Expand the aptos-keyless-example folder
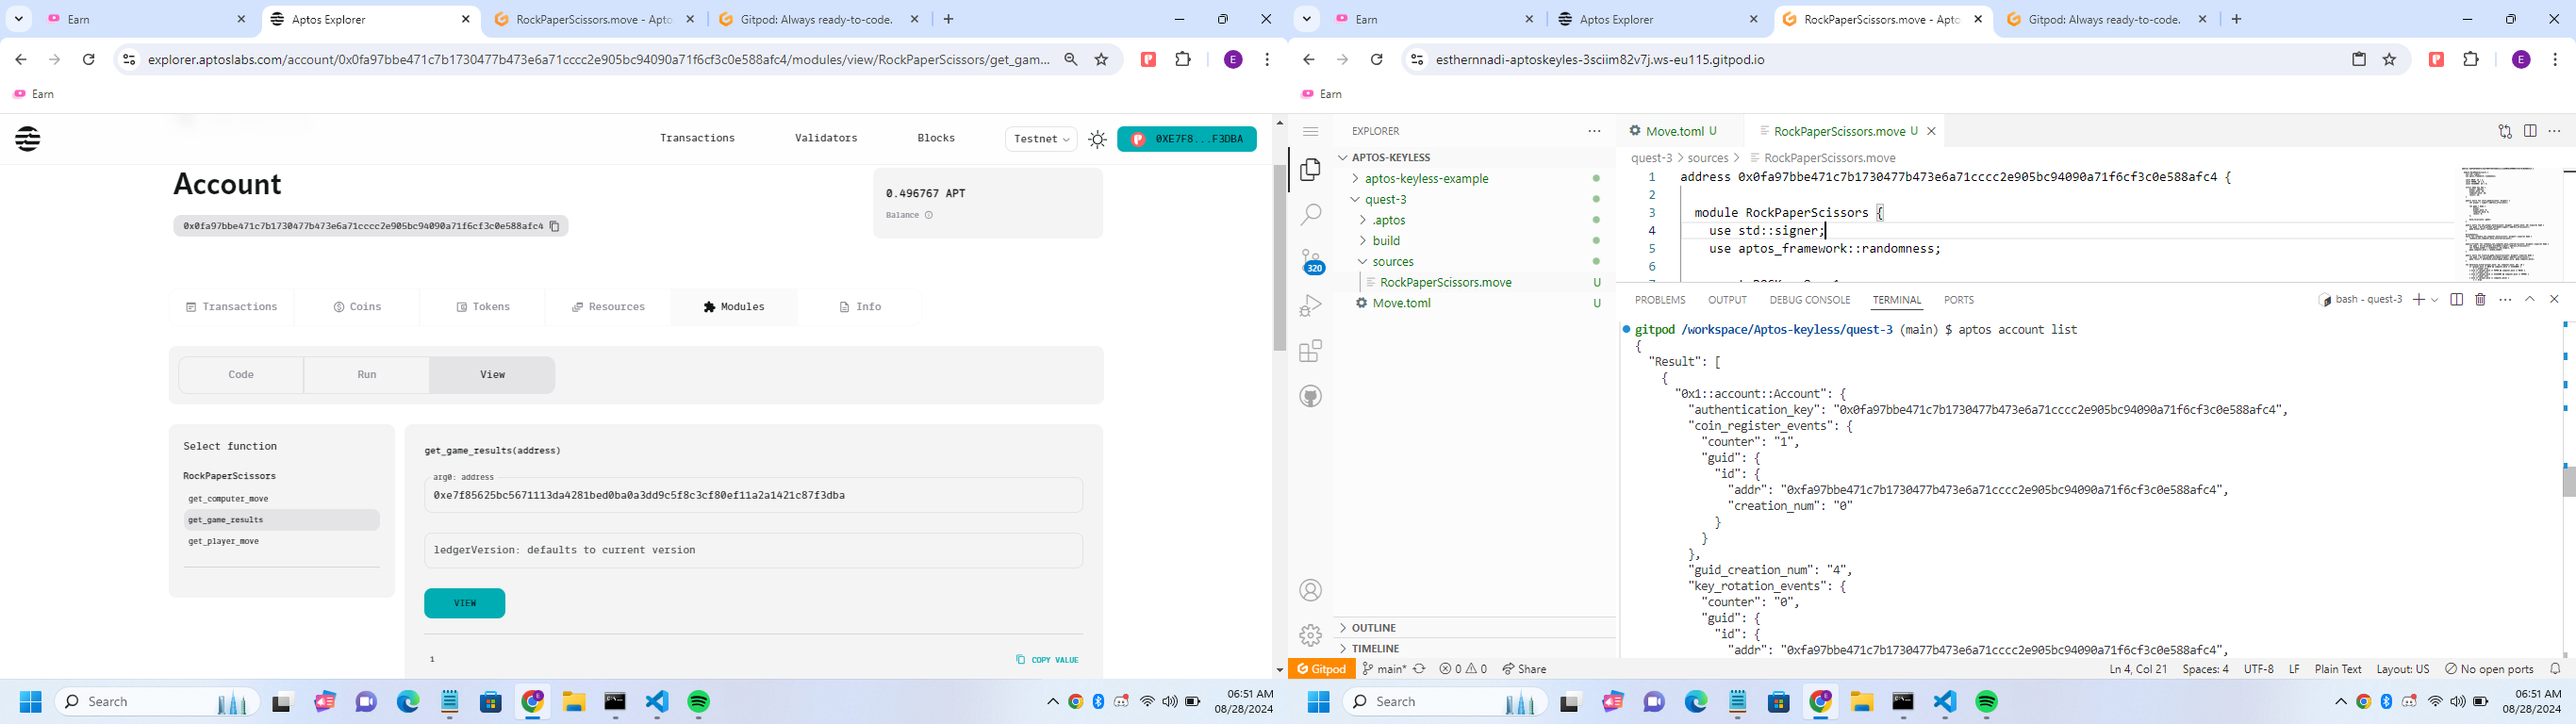Image resolution: width=2576 pixels, height=724 pixels. tap(1426, 179)
